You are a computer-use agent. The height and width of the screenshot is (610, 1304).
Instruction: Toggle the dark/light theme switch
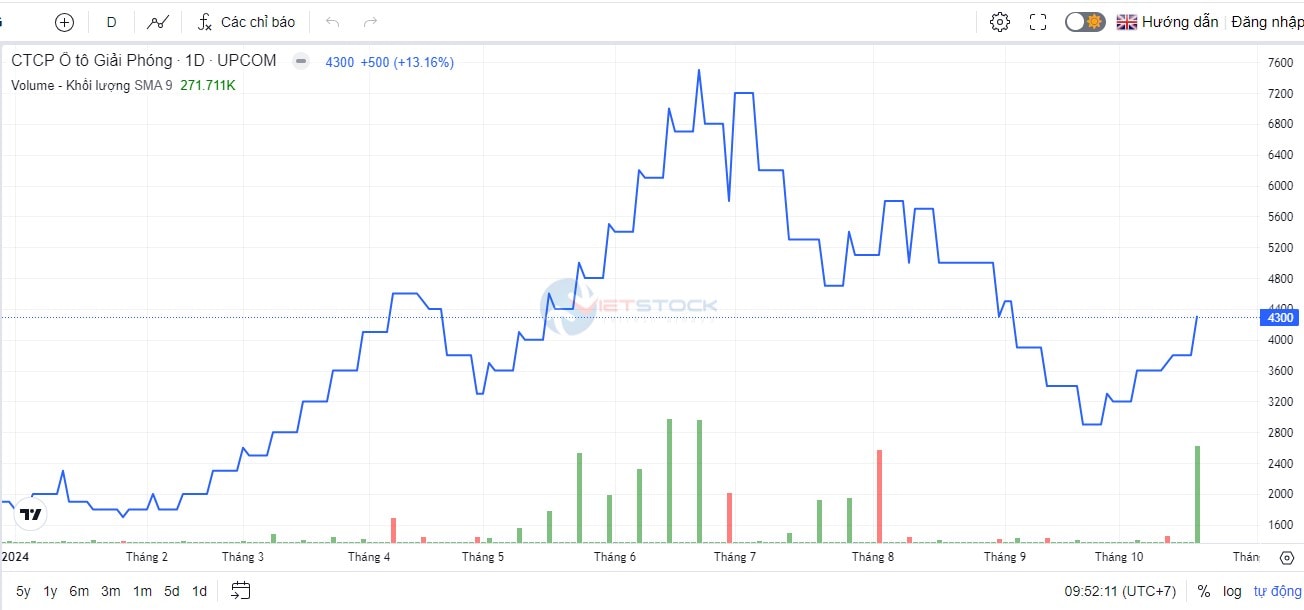click(x=1084, y=22)
